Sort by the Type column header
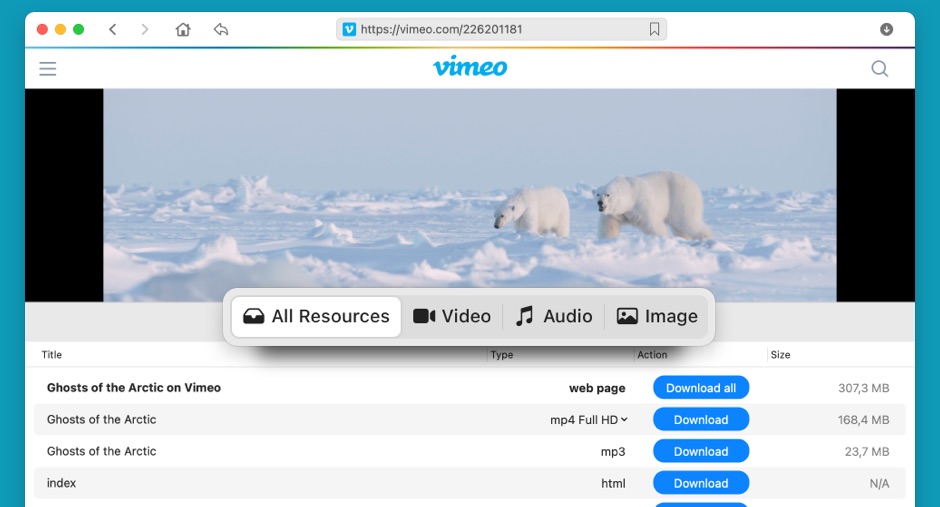 502,355
